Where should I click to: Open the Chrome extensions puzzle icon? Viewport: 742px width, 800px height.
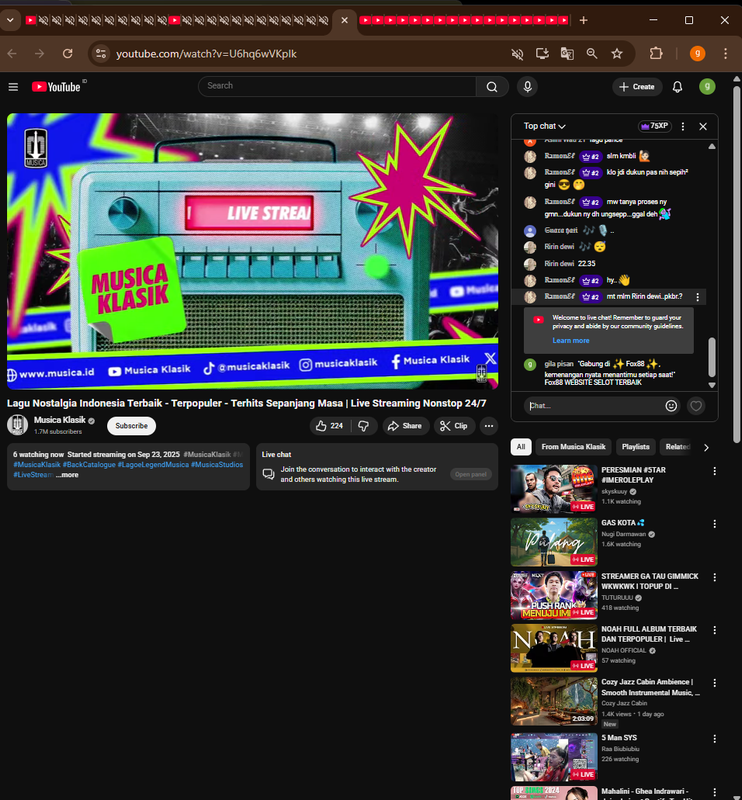(656, 54)
